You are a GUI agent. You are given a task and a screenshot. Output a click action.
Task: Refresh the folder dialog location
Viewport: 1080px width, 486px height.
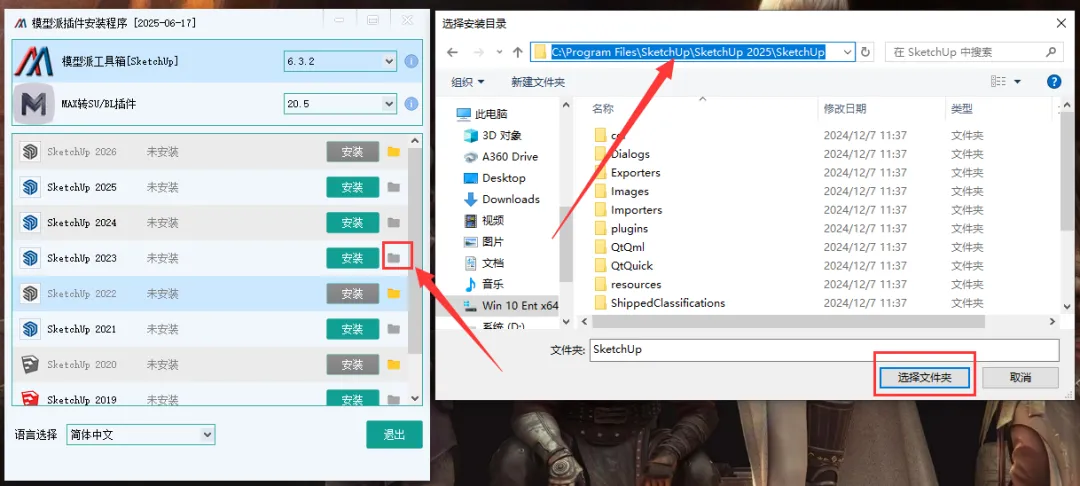(x=866, y=52)
